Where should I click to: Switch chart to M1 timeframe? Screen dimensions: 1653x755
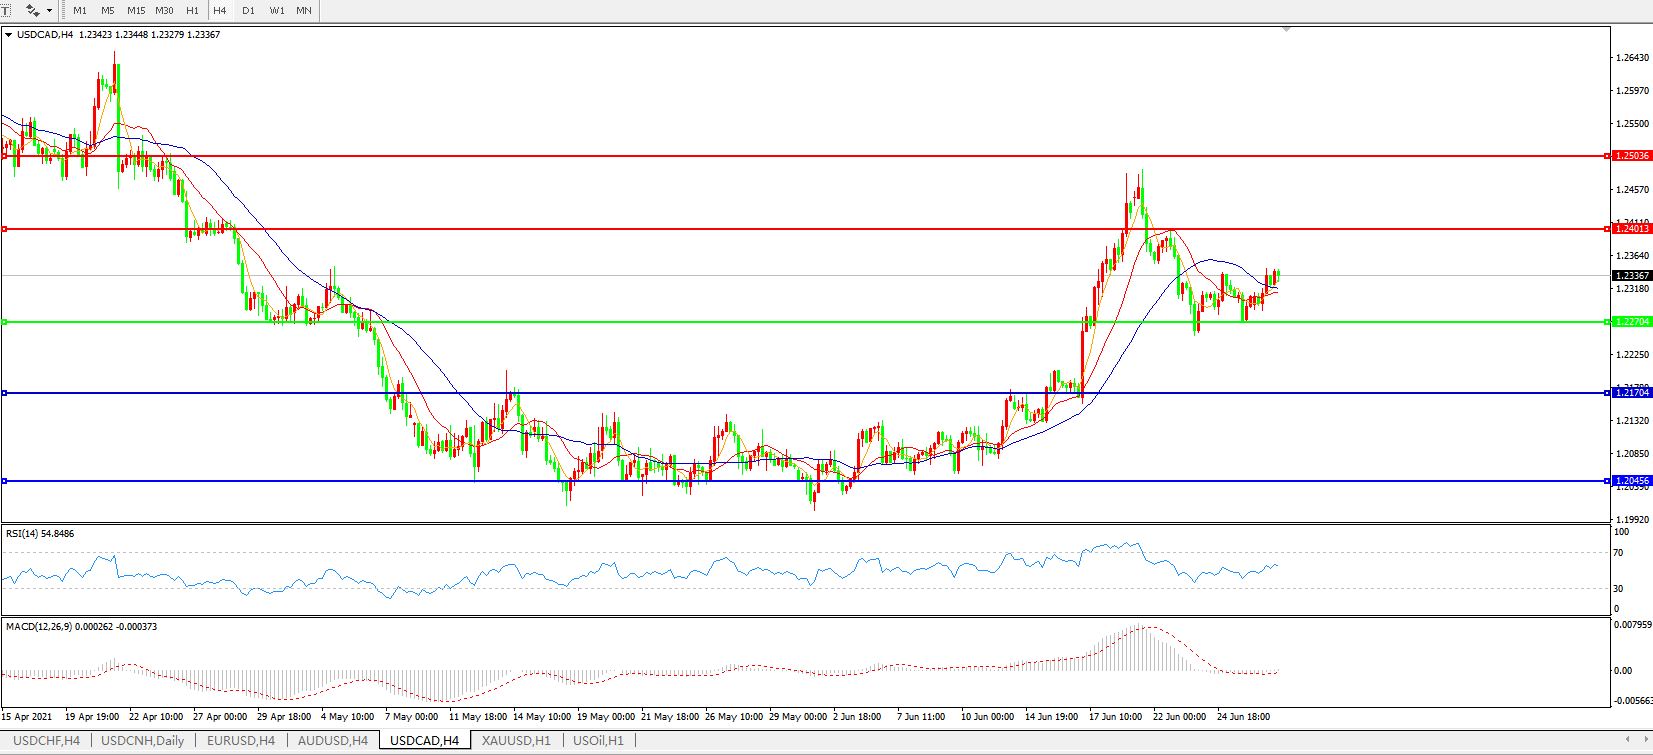[80, 10]
